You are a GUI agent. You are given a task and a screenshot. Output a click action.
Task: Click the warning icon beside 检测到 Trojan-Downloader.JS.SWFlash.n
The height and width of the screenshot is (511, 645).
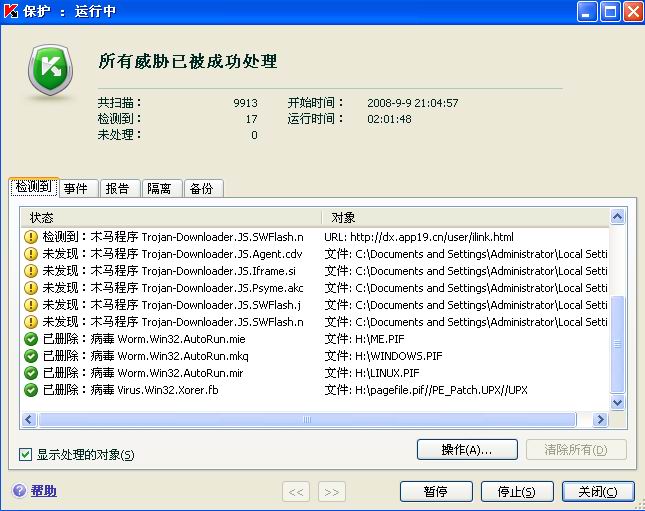(x=31, y=237)
